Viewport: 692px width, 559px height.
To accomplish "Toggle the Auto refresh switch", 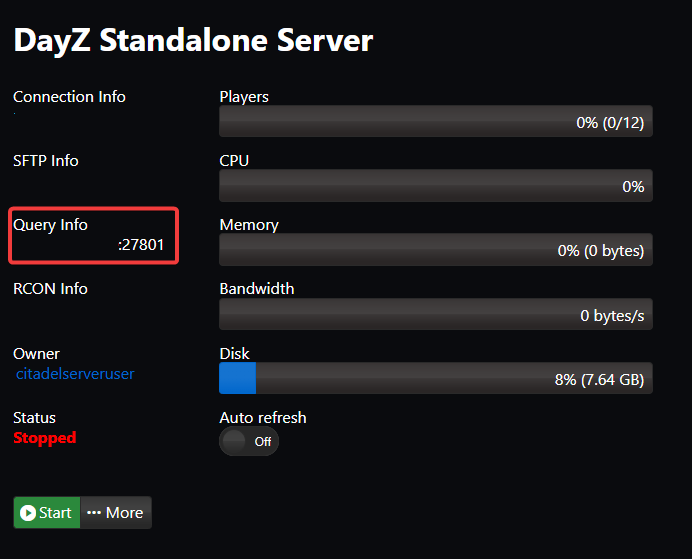I will (248, 441).
